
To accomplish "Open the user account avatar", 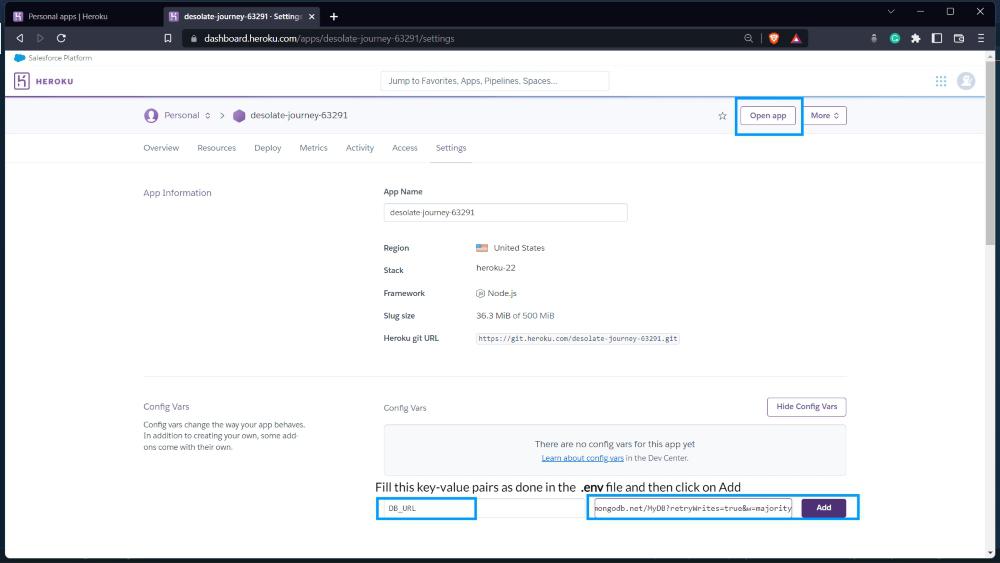I will [966, 81].
